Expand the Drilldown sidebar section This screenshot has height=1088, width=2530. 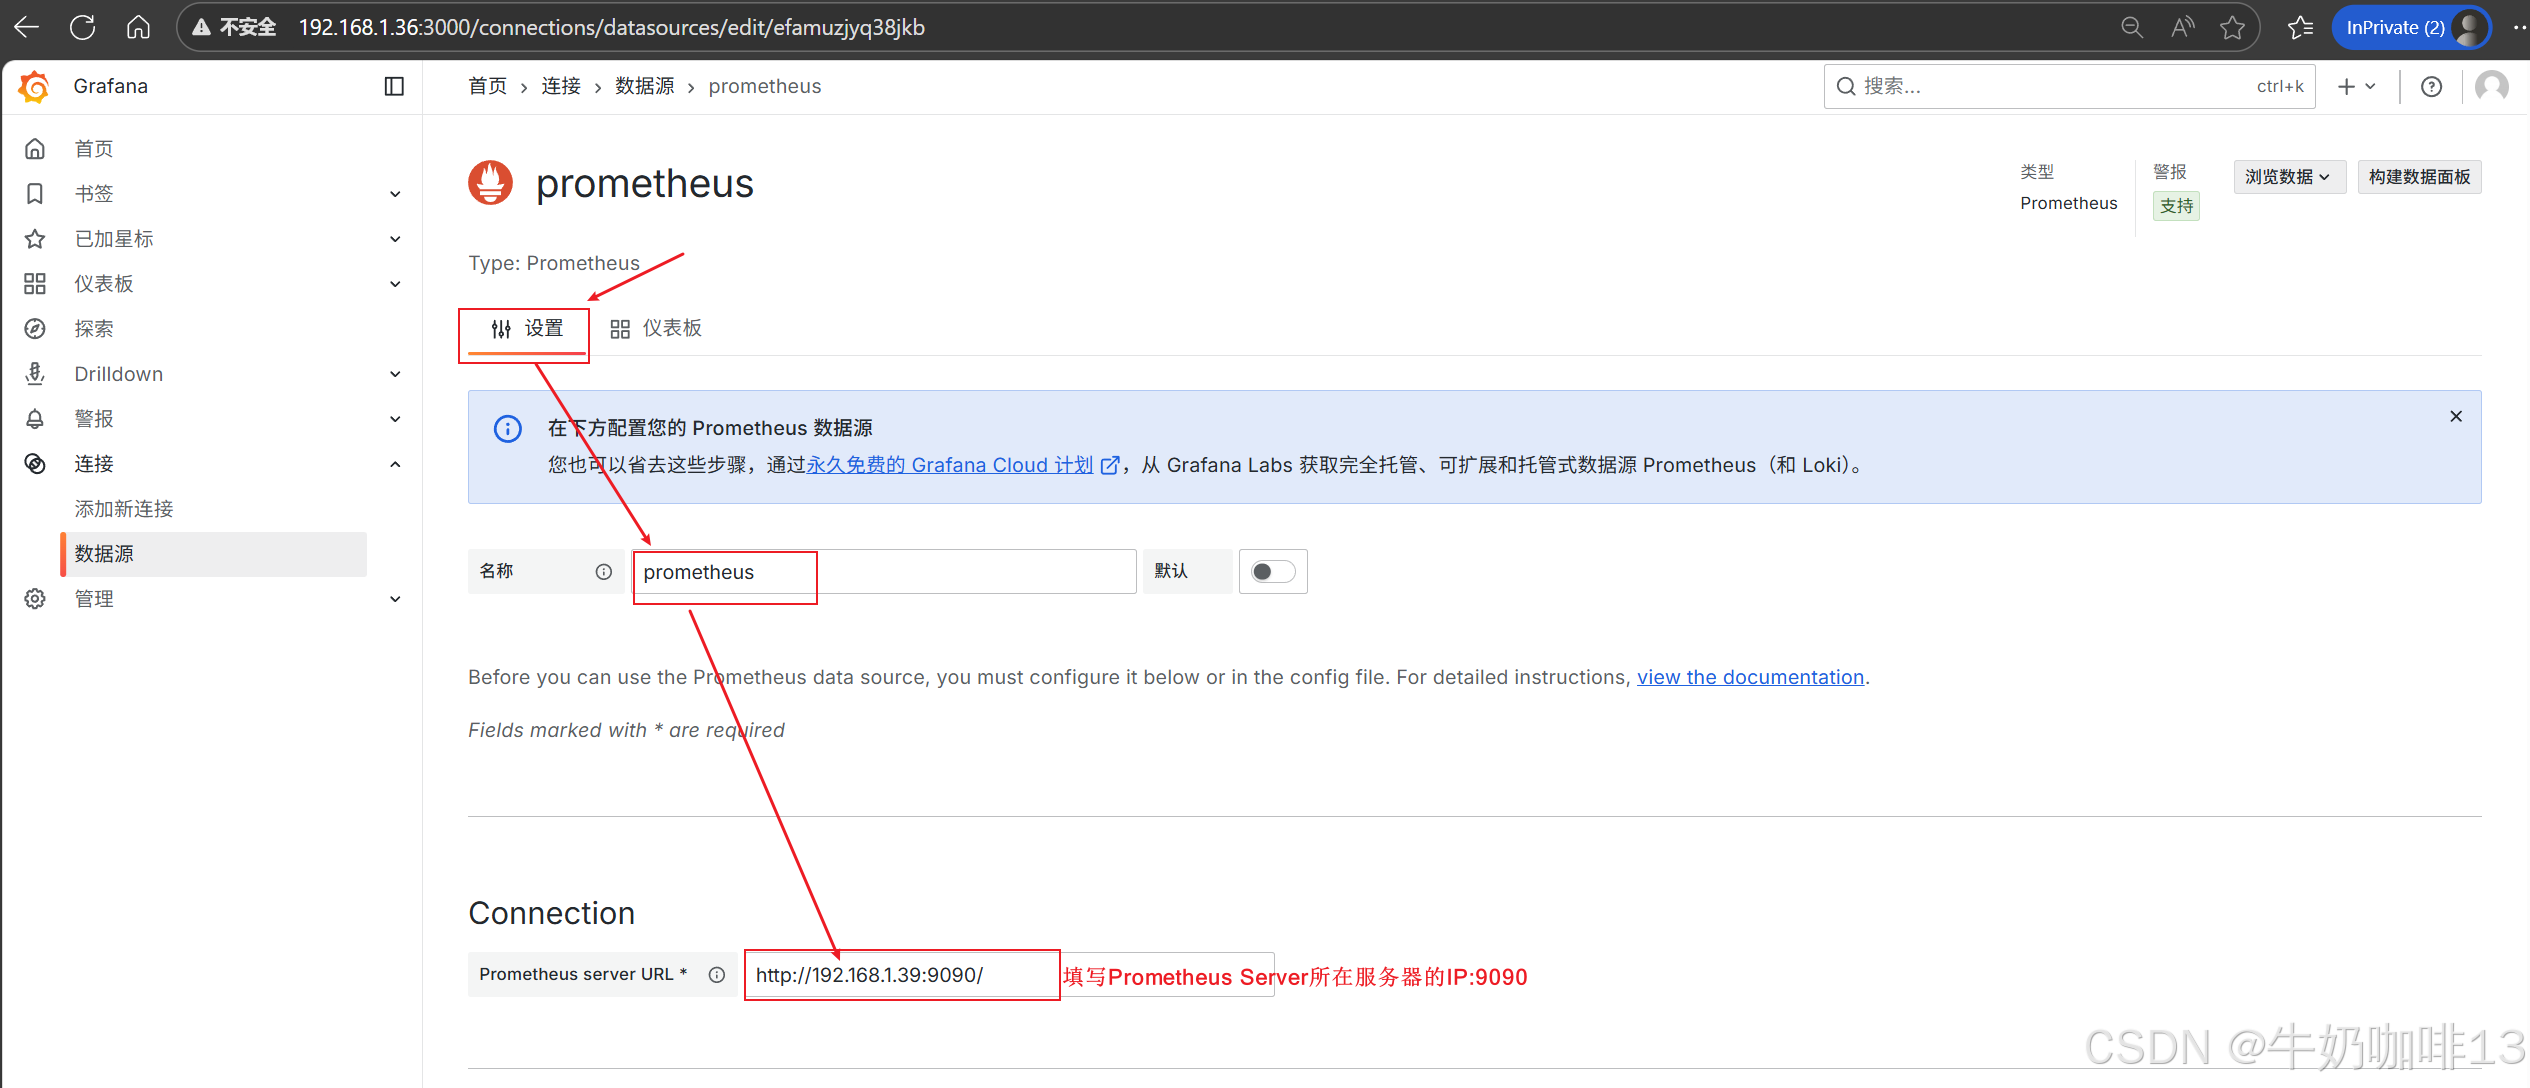(x=395, y=374)
